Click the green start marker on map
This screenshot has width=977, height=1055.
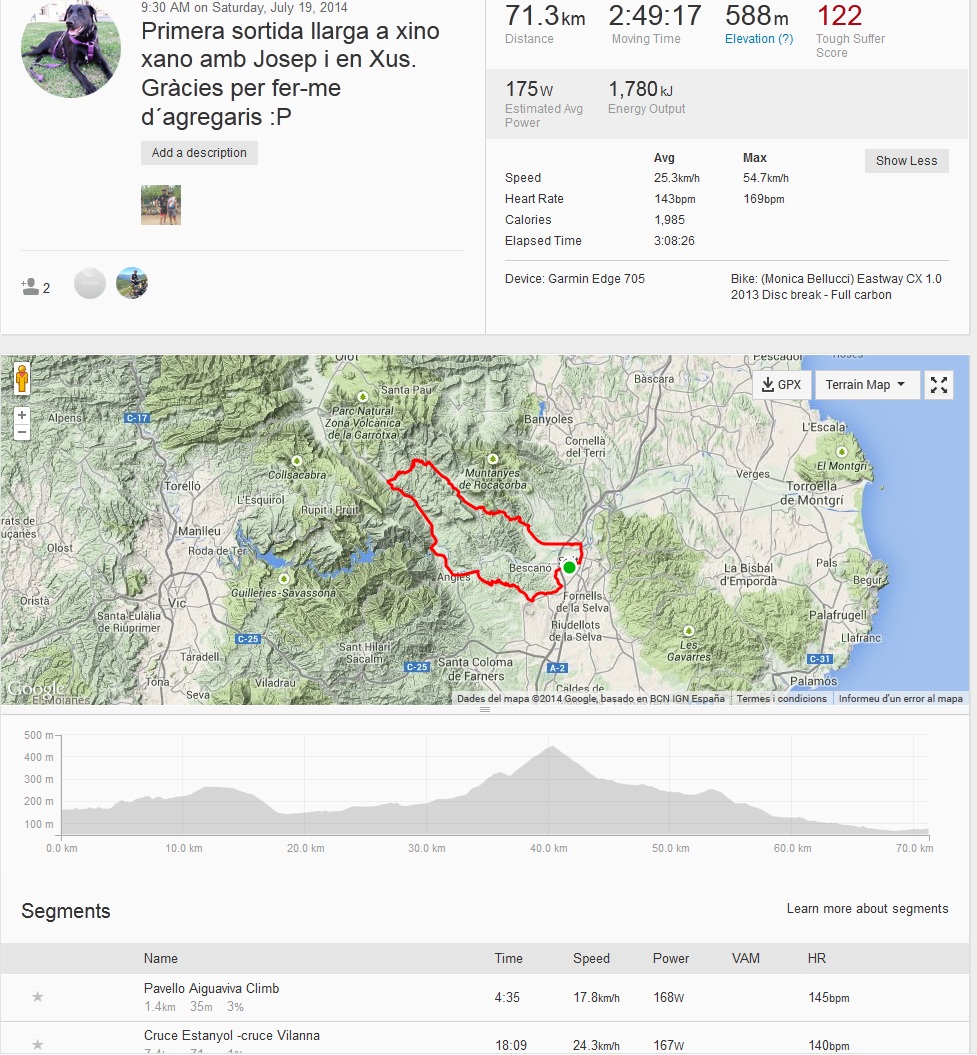(569, 568)
